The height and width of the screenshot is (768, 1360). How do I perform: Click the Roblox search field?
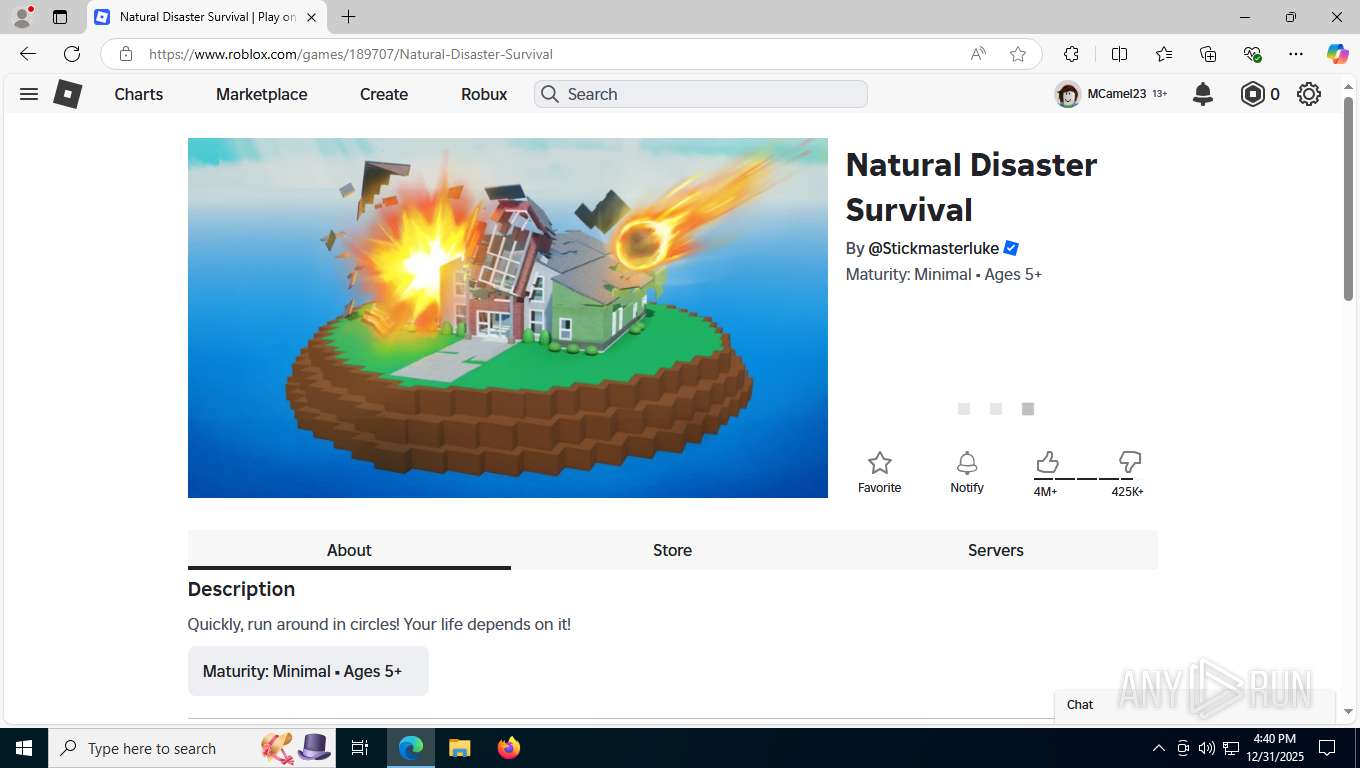coord(701,94)
